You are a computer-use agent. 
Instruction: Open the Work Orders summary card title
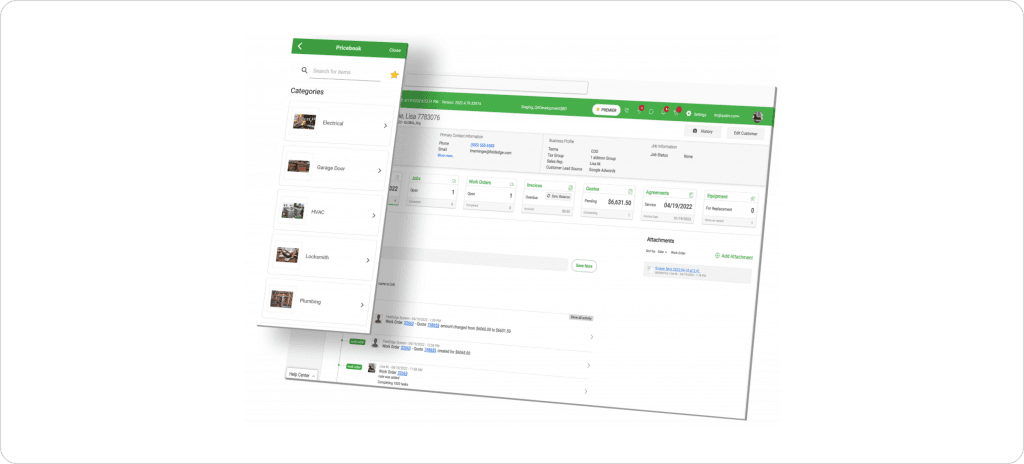pos(480,182)
